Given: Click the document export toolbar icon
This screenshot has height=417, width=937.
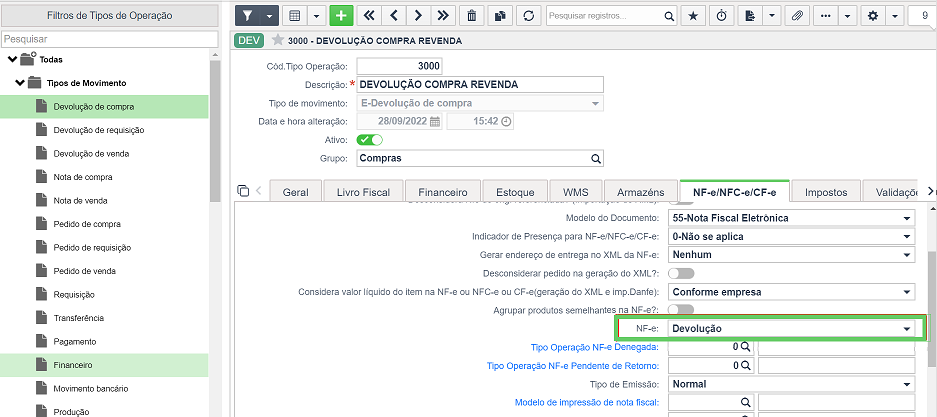Looking at the screenshot, I should [x=750, y=16].
